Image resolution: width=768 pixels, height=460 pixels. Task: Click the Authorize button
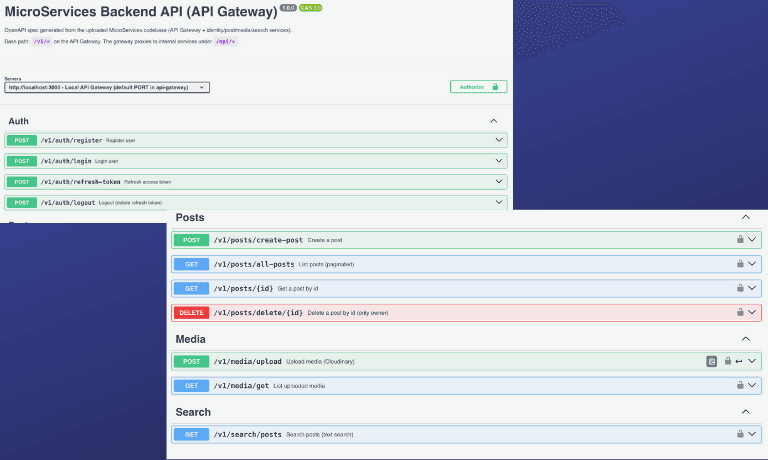[478, 87]
